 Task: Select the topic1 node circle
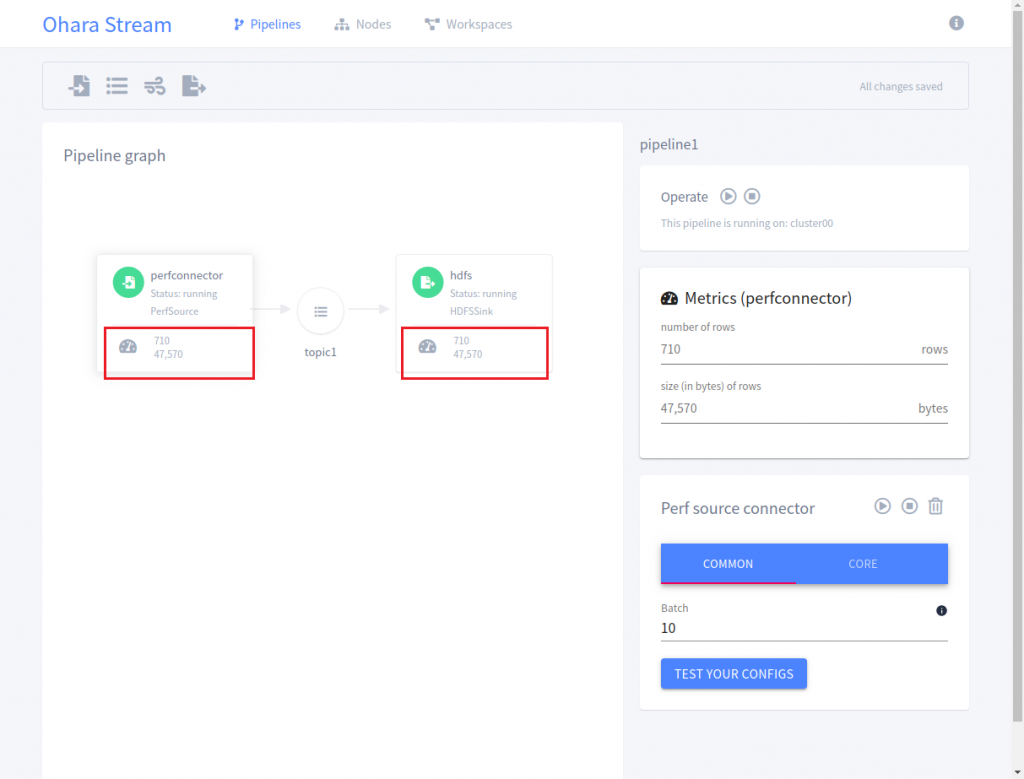[x=320, y=311]
